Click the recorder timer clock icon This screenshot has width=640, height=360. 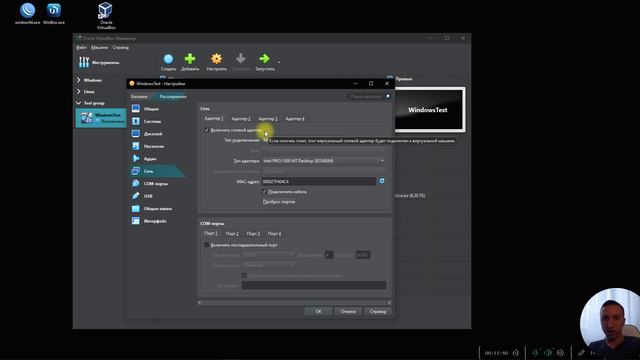pyautogui.click(x=516, y=353)
